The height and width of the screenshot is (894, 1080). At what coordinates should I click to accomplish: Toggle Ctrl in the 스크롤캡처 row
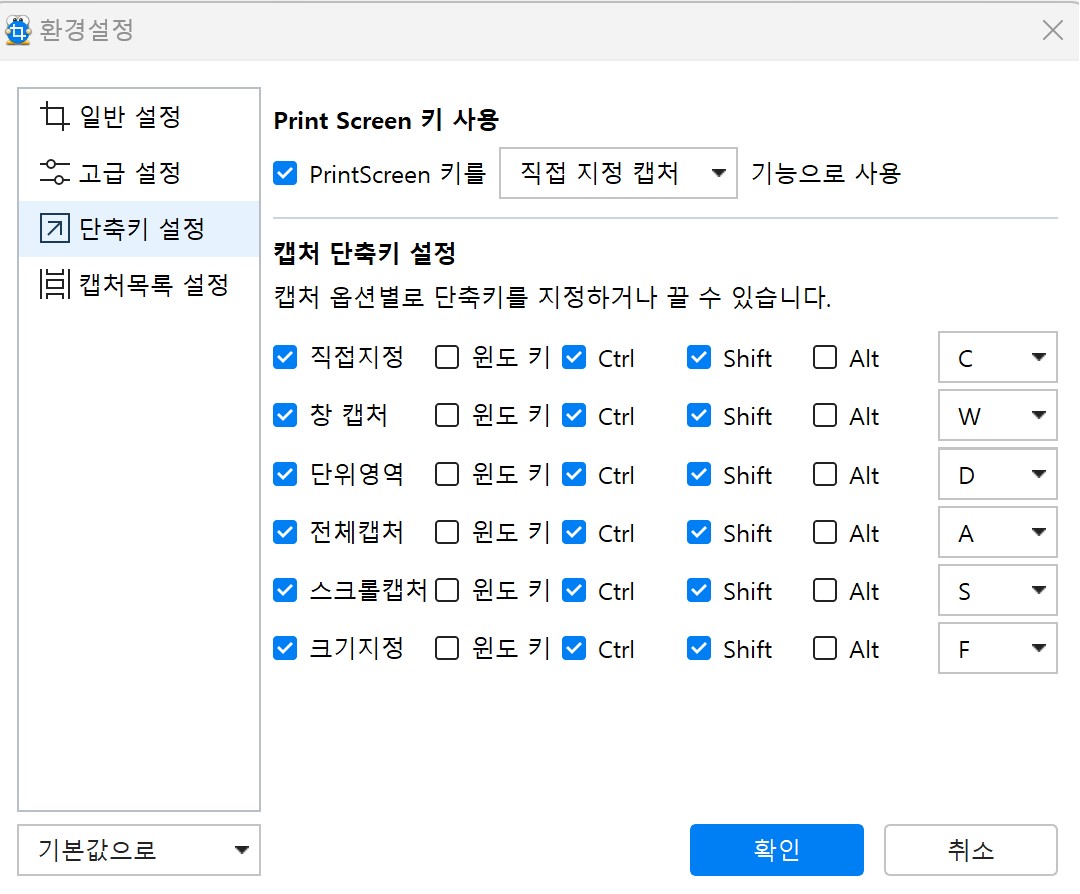[x=574, y=590]
